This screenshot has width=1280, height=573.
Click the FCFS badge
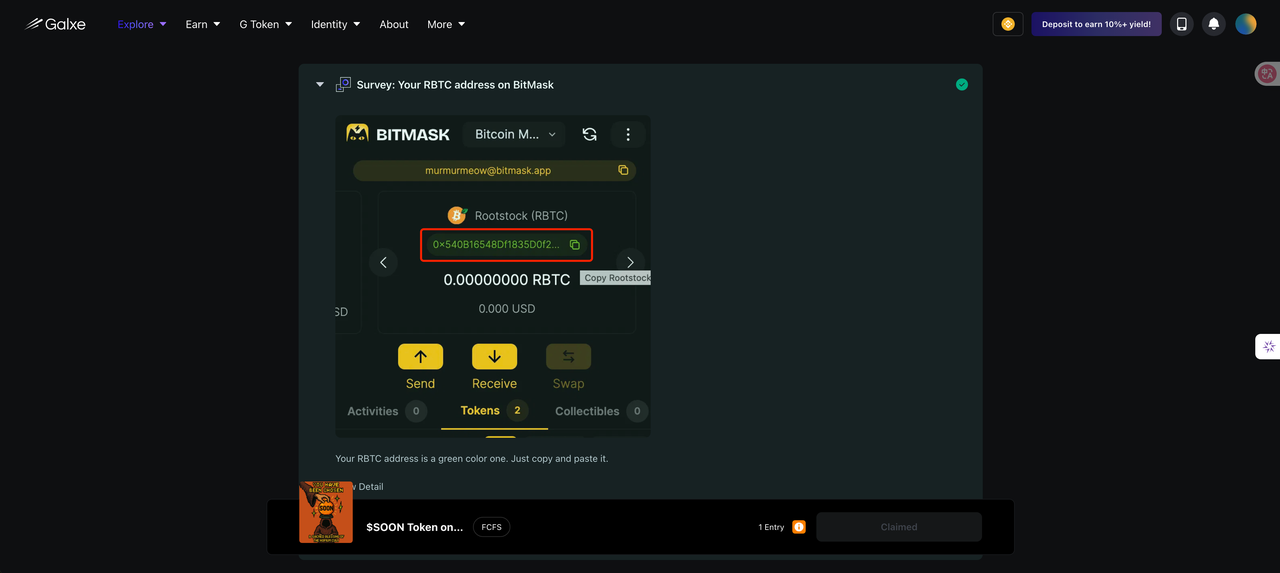click(x=492, y=527)
